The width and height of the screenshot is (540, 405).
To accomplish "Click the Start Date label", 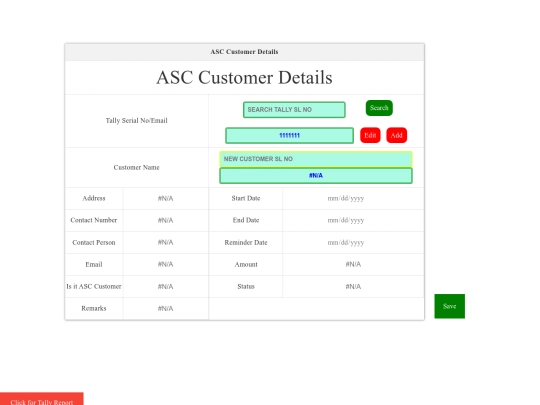I will click(x=246, y=198).
